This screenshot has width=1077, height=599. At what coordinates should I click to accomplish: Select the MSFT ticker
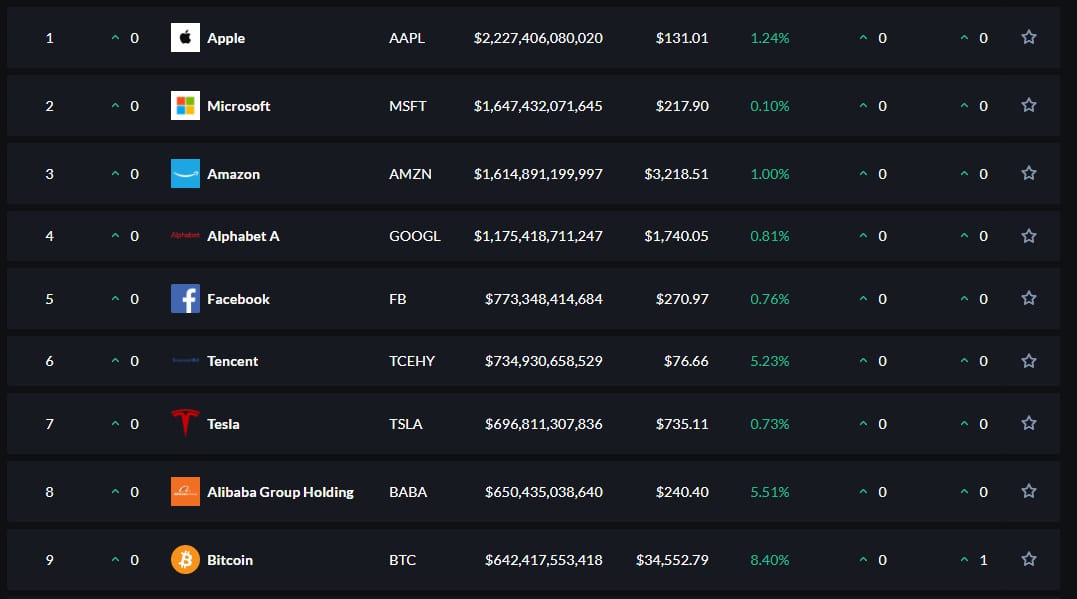tap(407, 106)
